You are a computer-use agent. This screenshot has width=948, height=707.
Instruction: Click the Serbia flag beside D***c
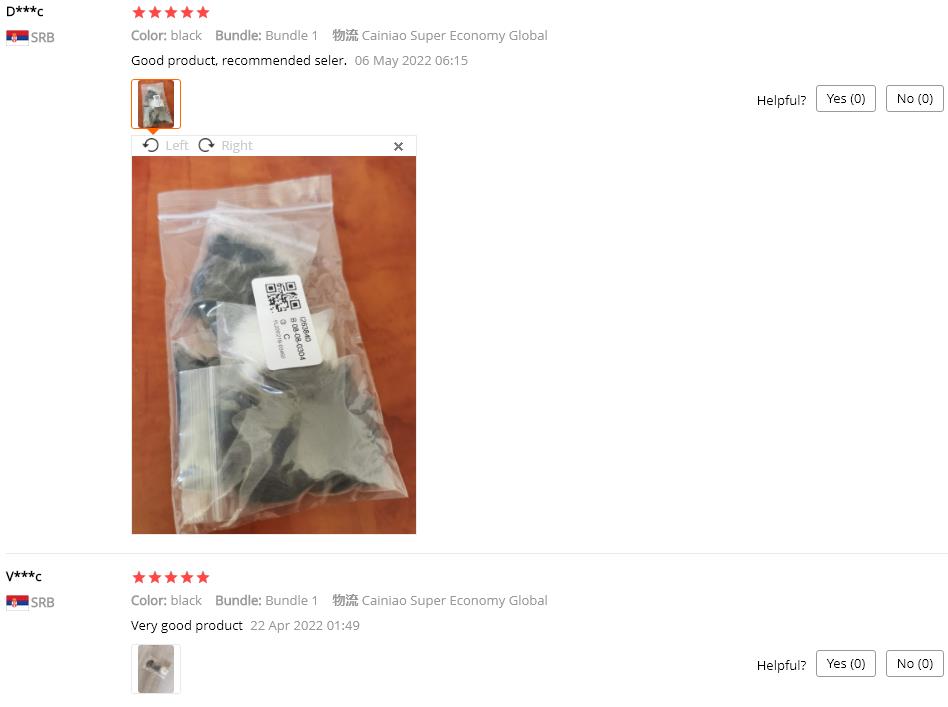tap(17, 37)
